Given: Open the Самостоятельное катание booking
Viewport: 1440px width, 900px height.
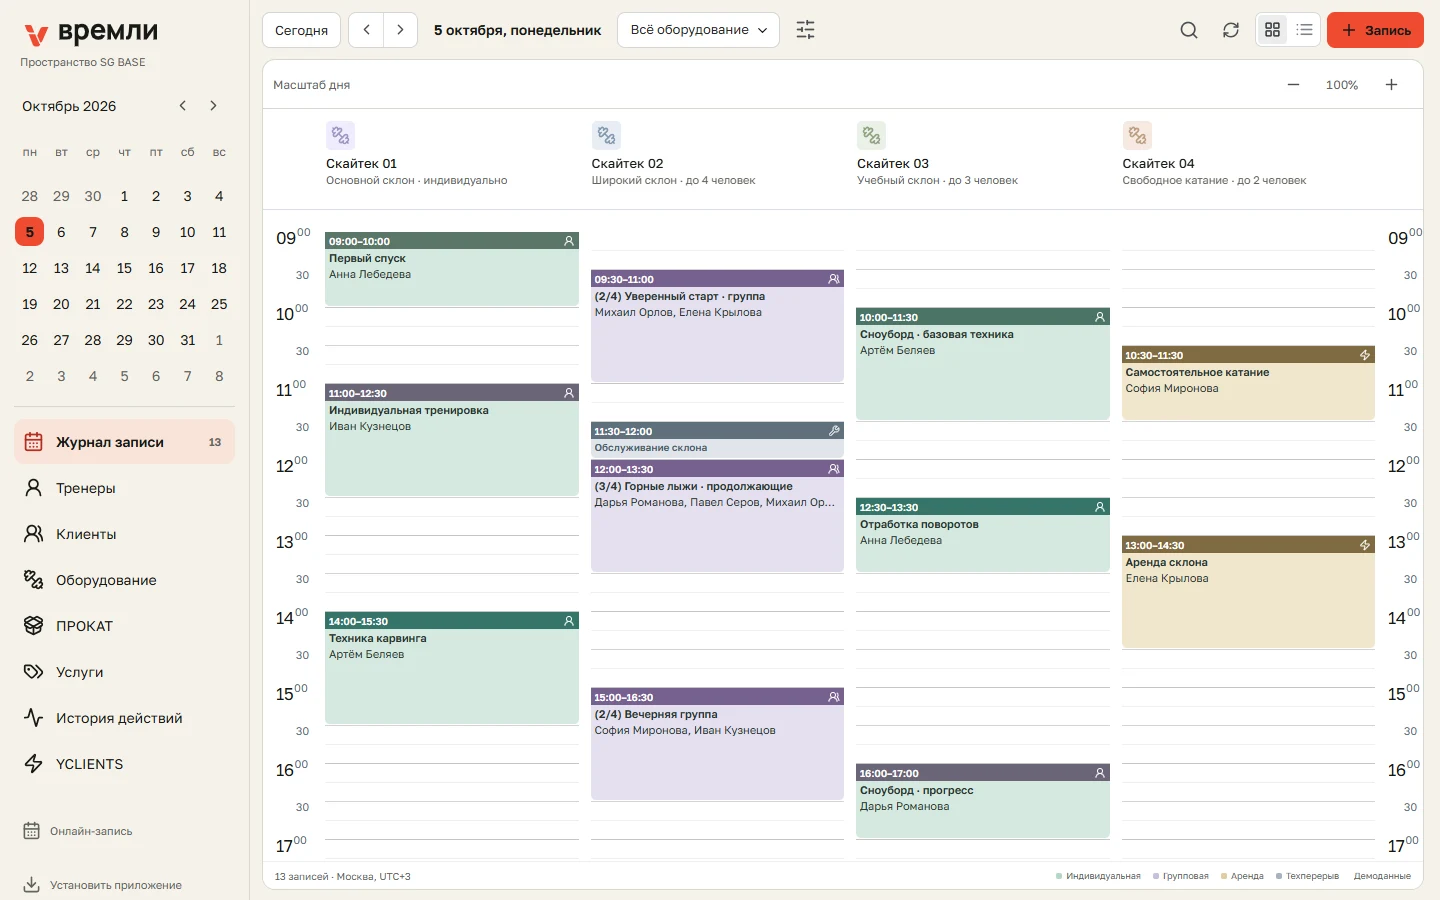Looking at the screenshot, I should [x=1248, y=384].
